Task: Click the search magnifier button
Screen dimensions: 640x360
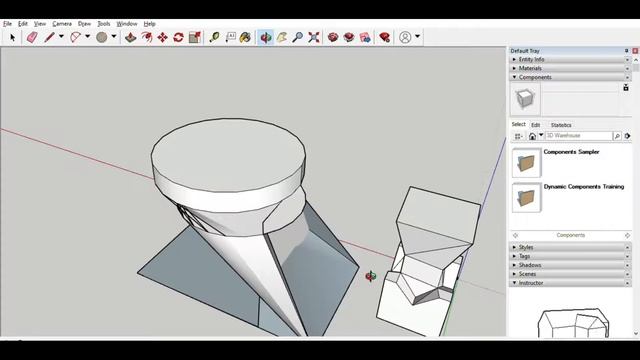Action: click(x=617, y=136)
